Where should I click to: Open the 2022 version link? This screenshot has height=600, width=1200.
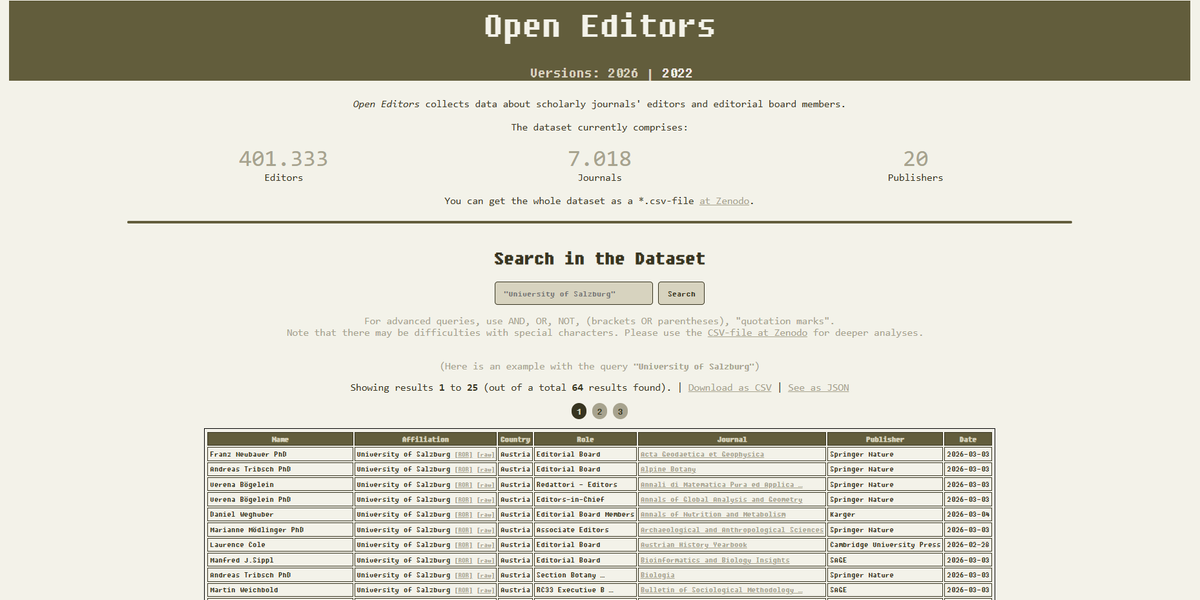point(677,73)
